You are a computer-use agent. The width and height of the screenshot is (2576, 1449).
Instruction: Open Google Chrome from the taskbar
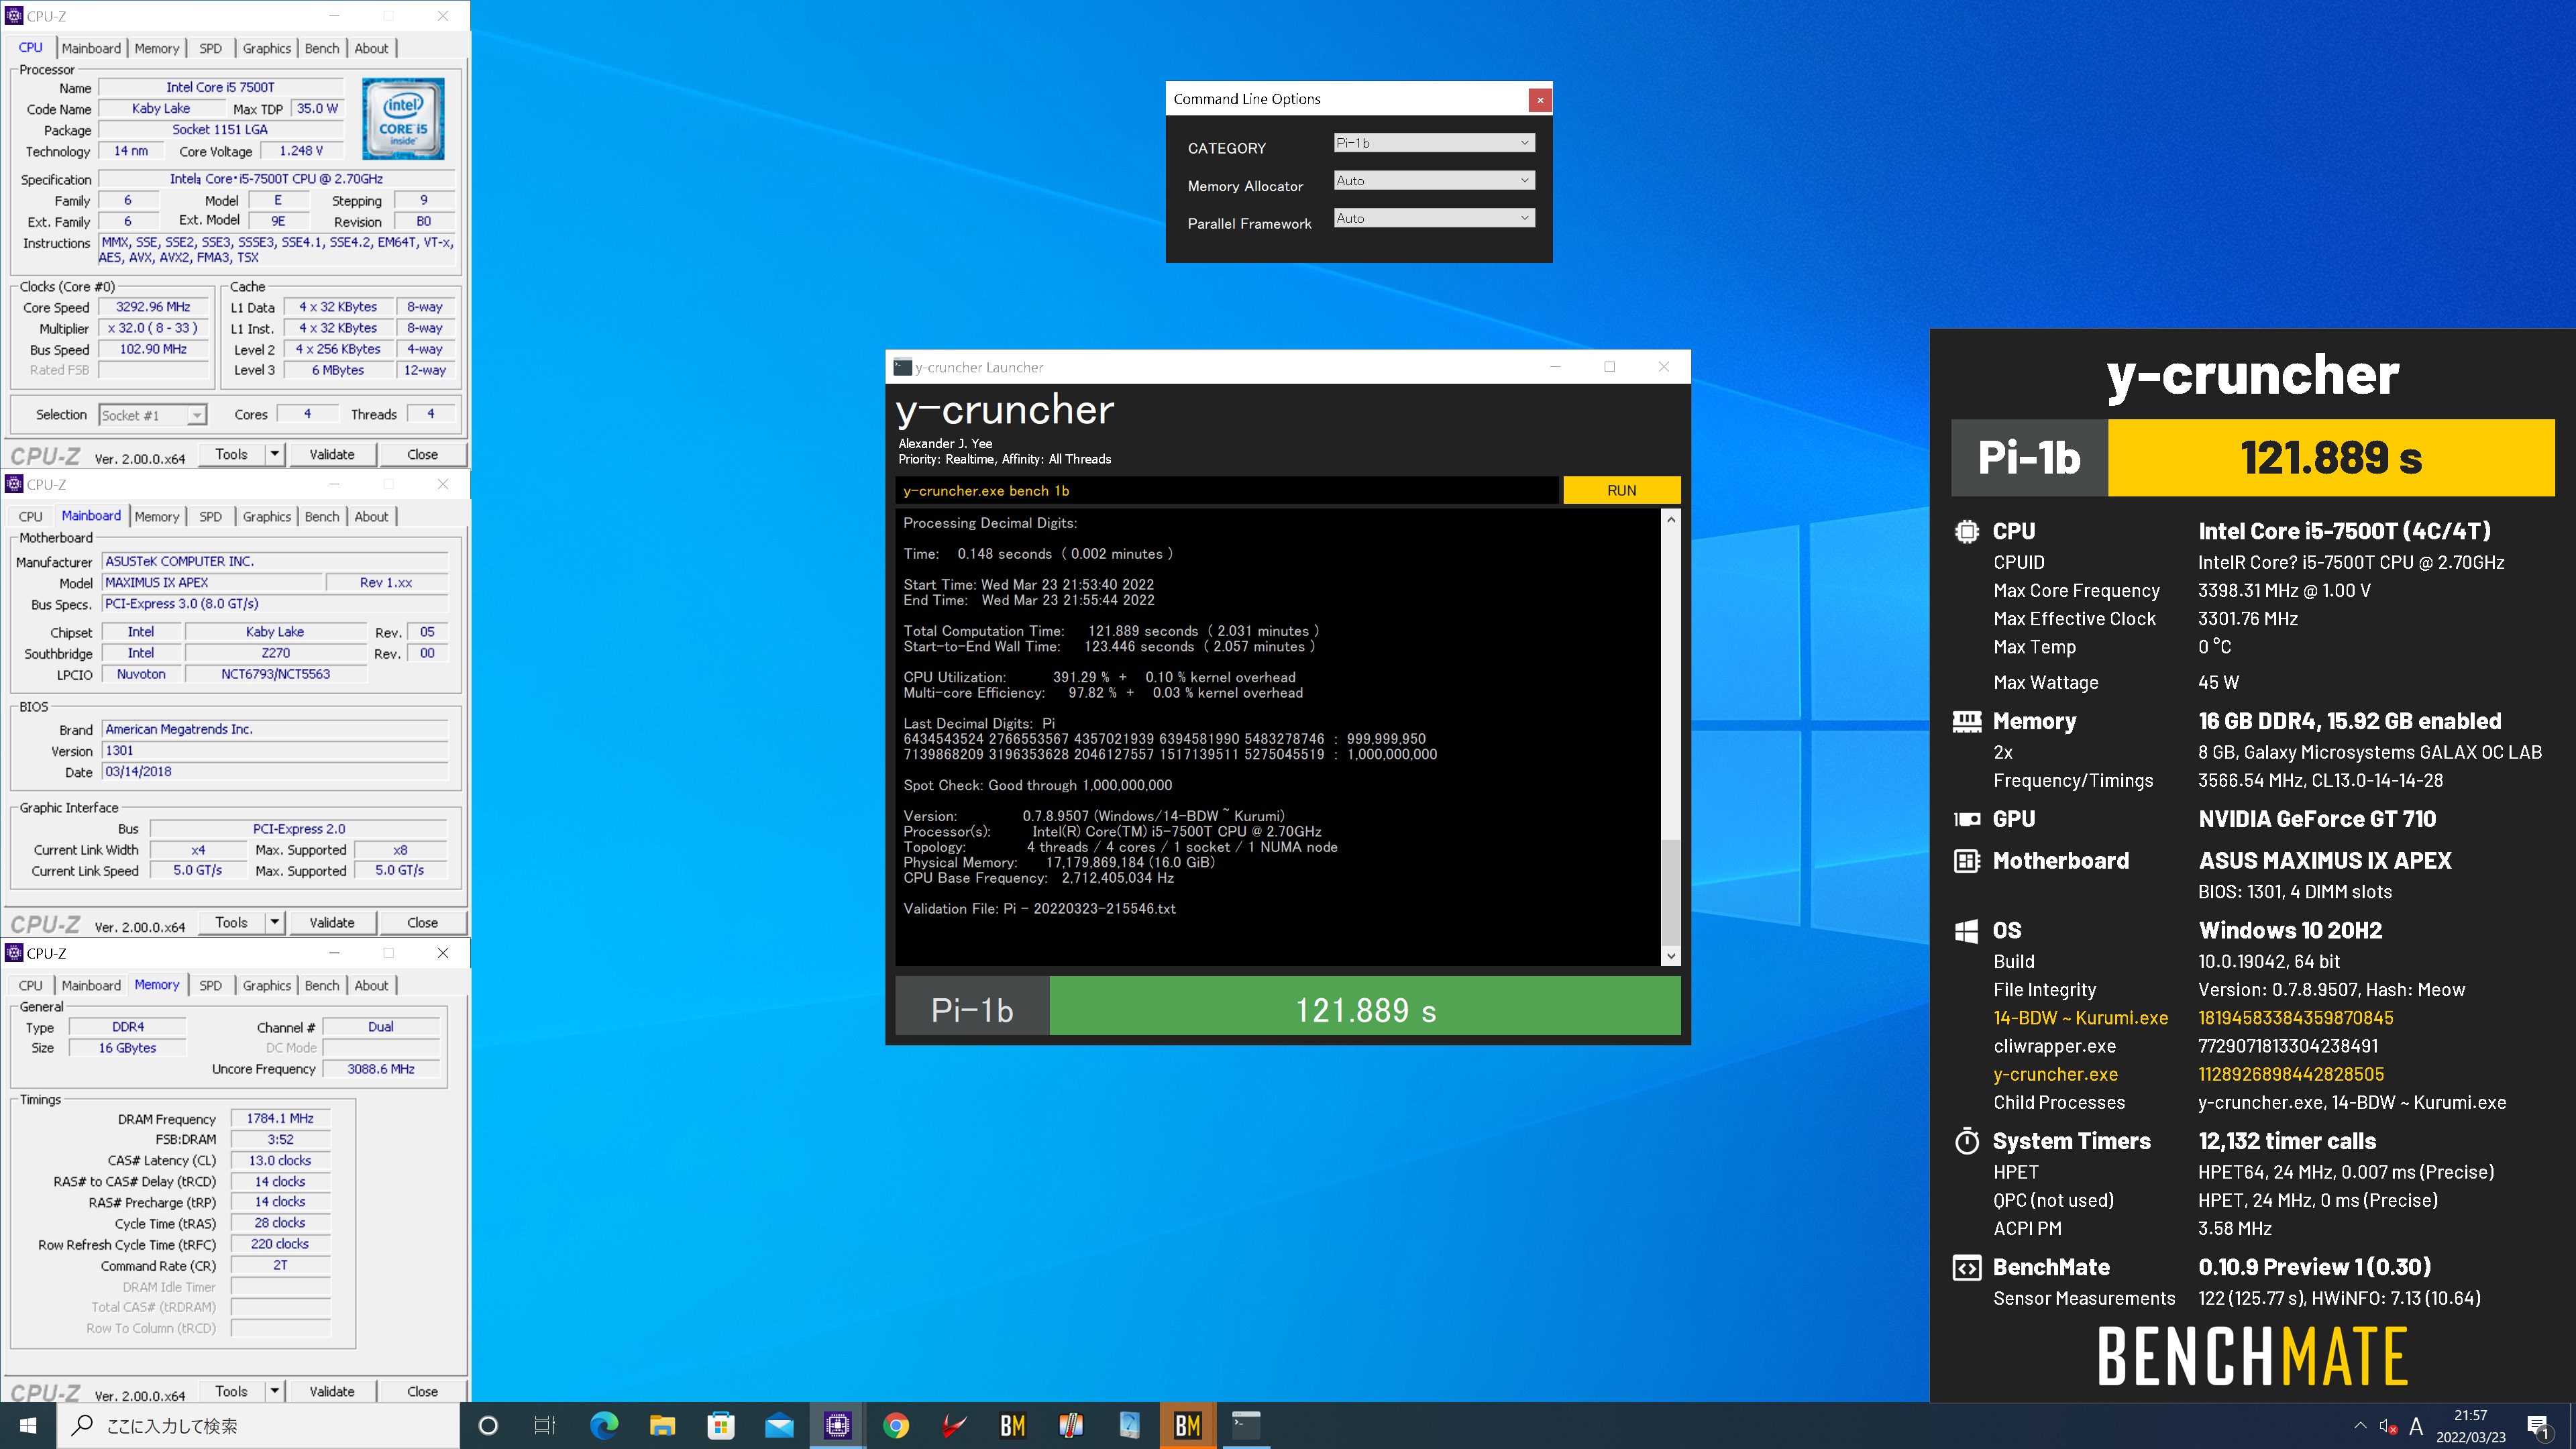pos(896,1425)
